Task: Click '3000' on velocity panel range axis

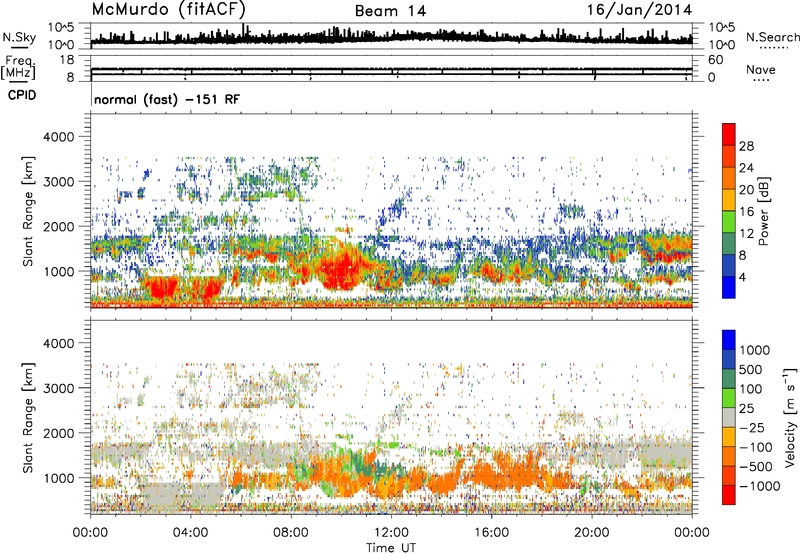Action: pyautogui.click(x=59, y=388)
